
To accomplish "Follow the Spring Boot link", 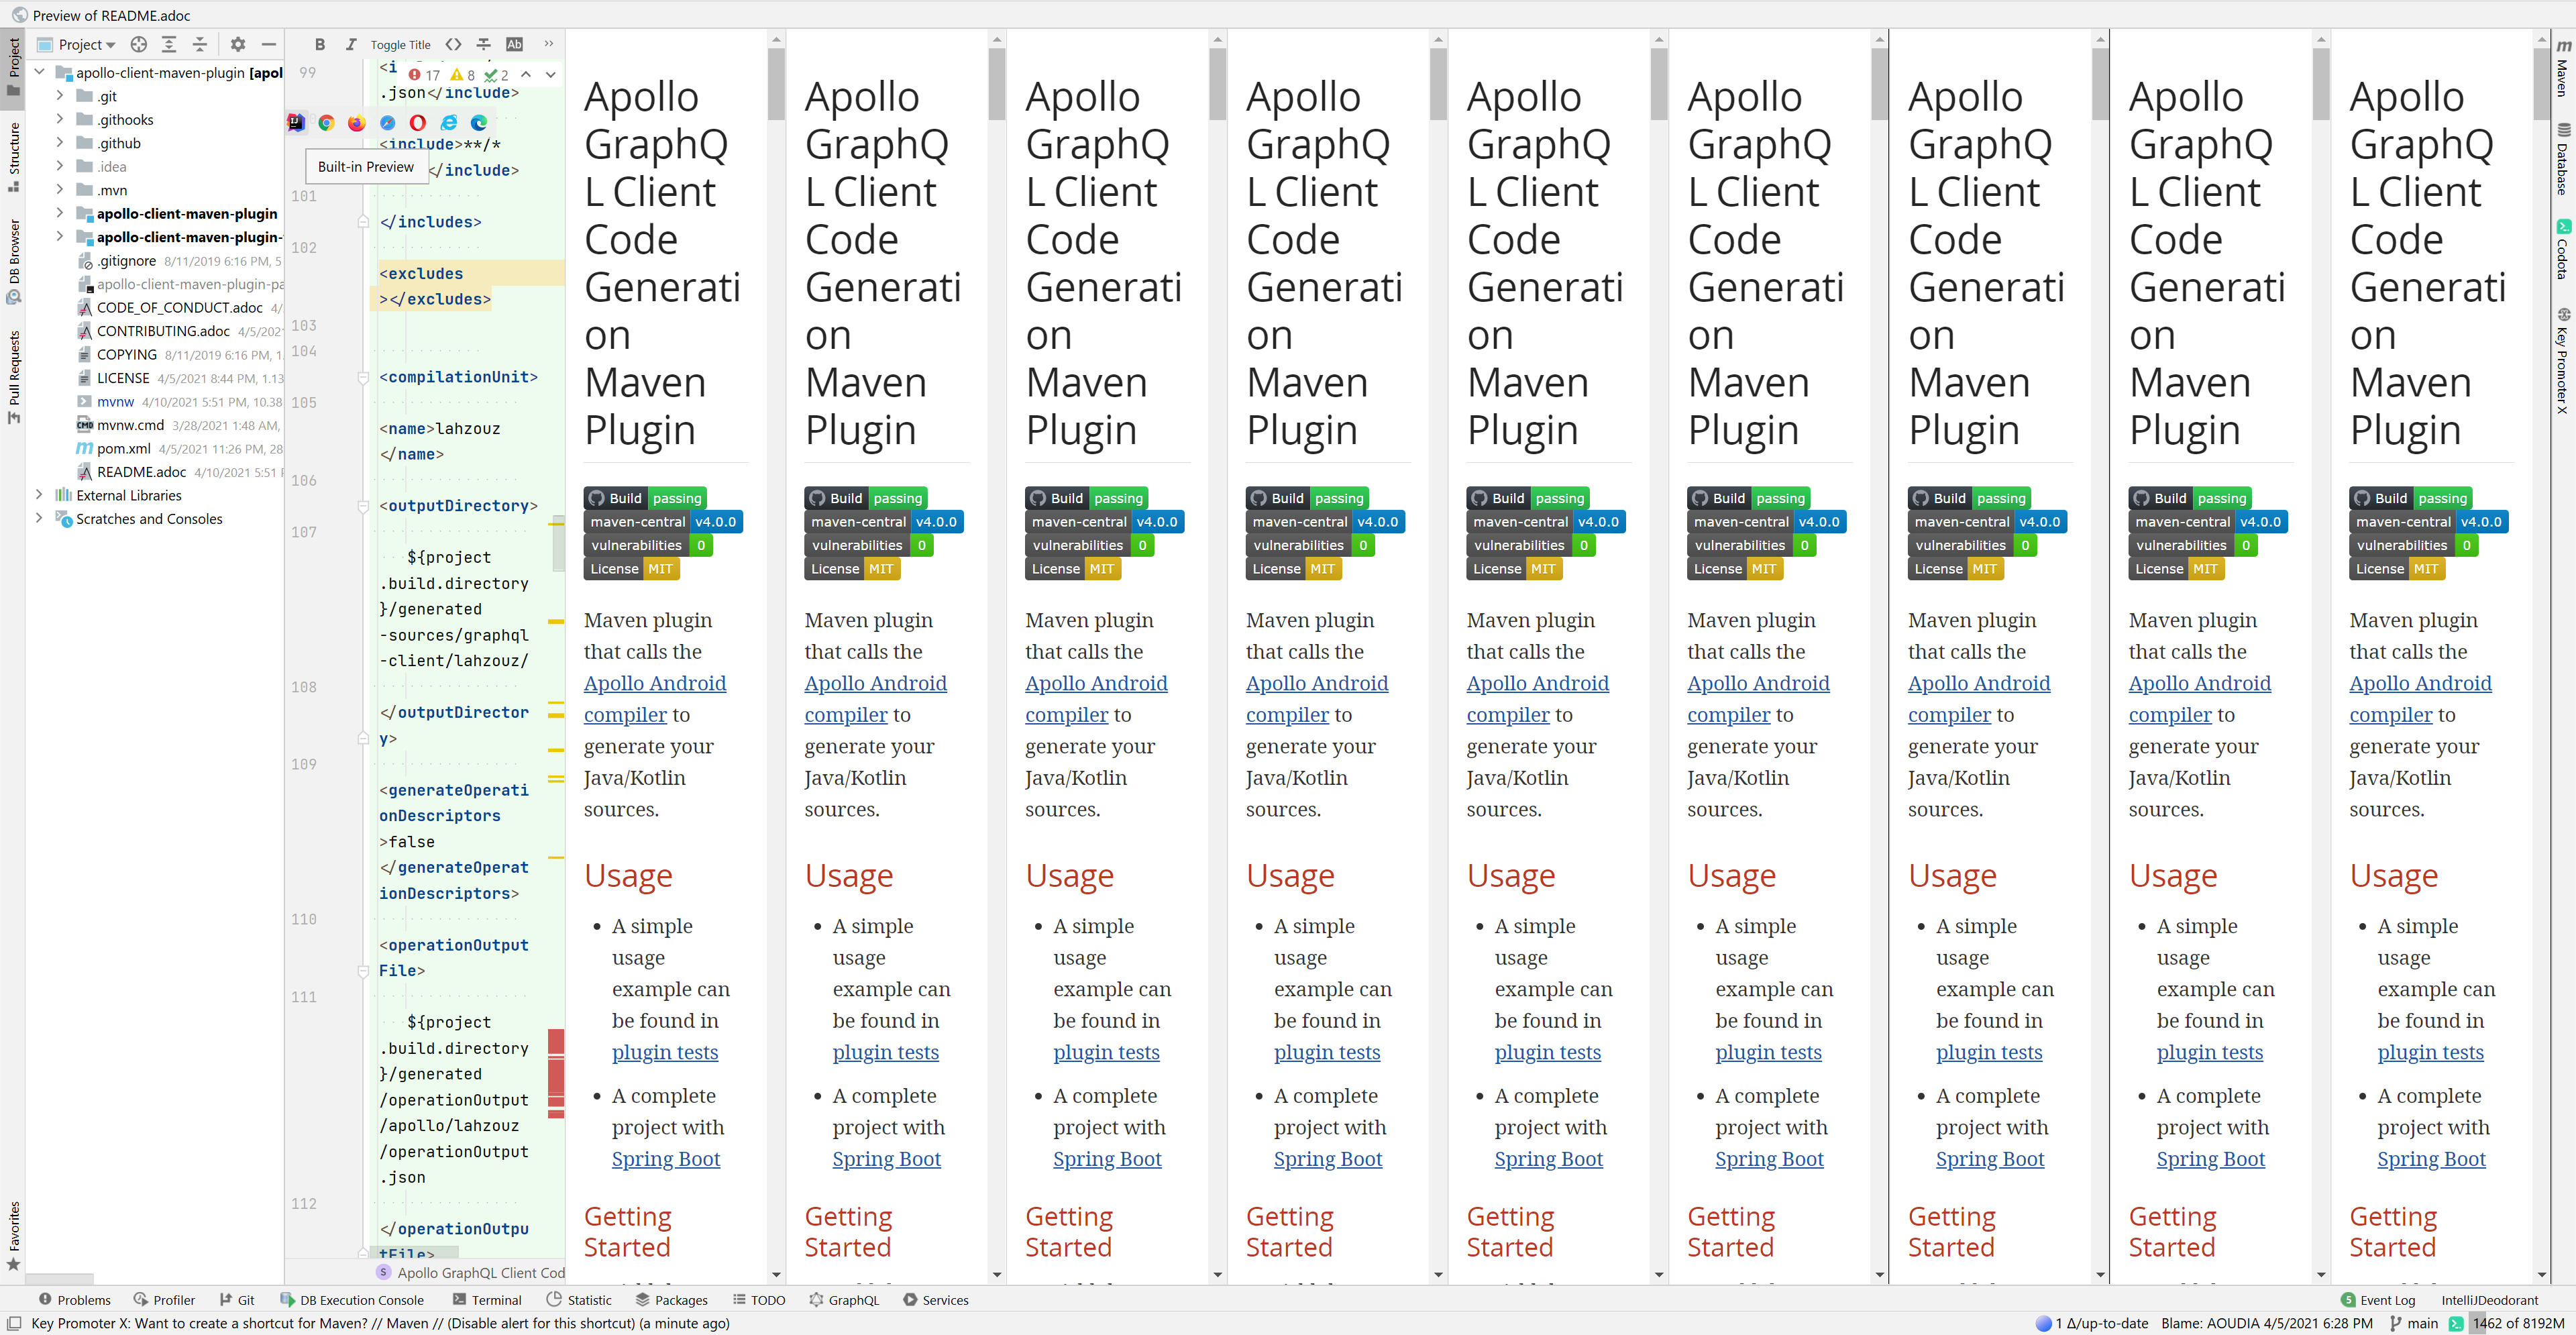I will pyautogui.click(x=666, y=1158).
